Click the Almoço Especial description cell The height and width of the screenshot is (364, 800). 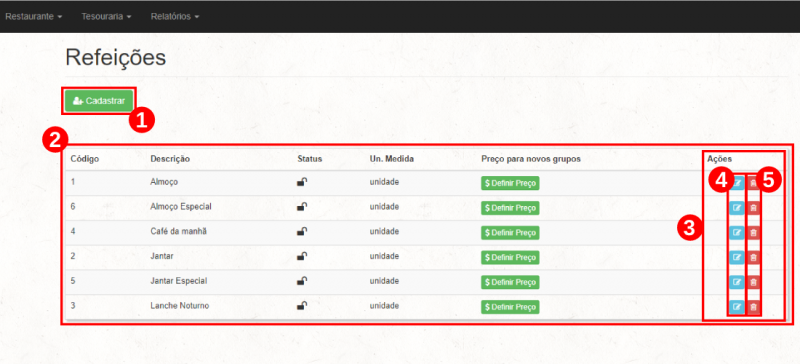click(x=181, y=206)
